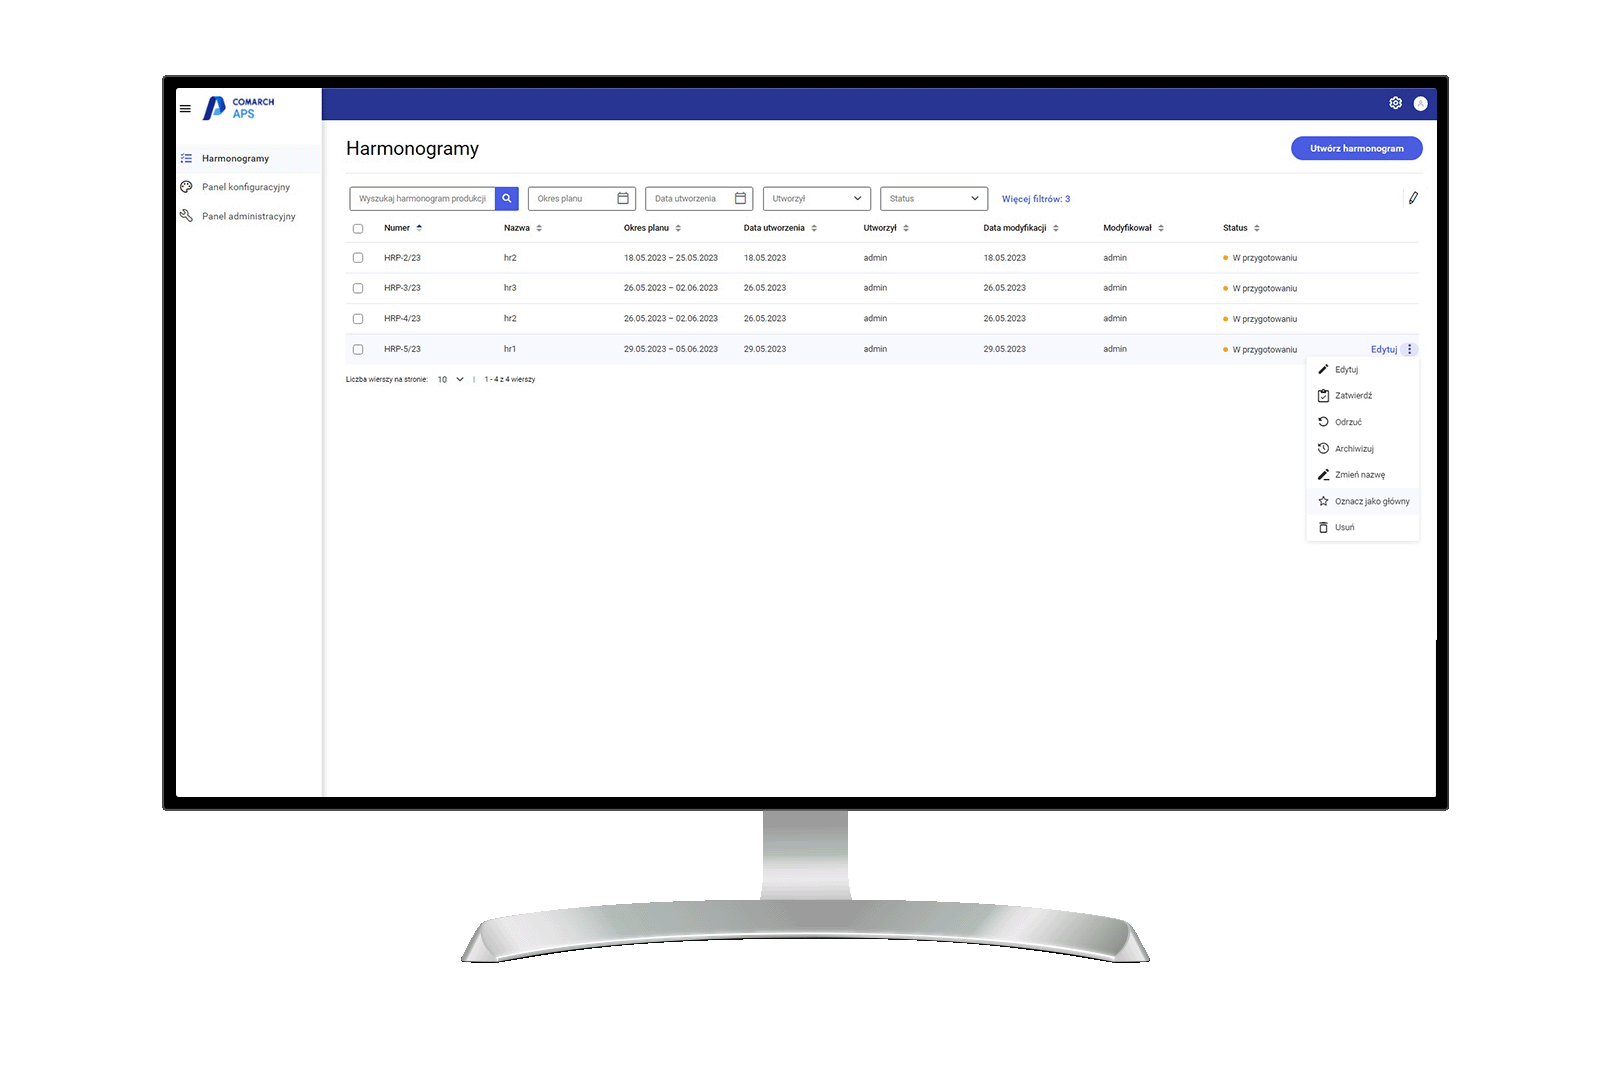
Task: Expand the Status filter dropdown
Action: pos(934,198)
